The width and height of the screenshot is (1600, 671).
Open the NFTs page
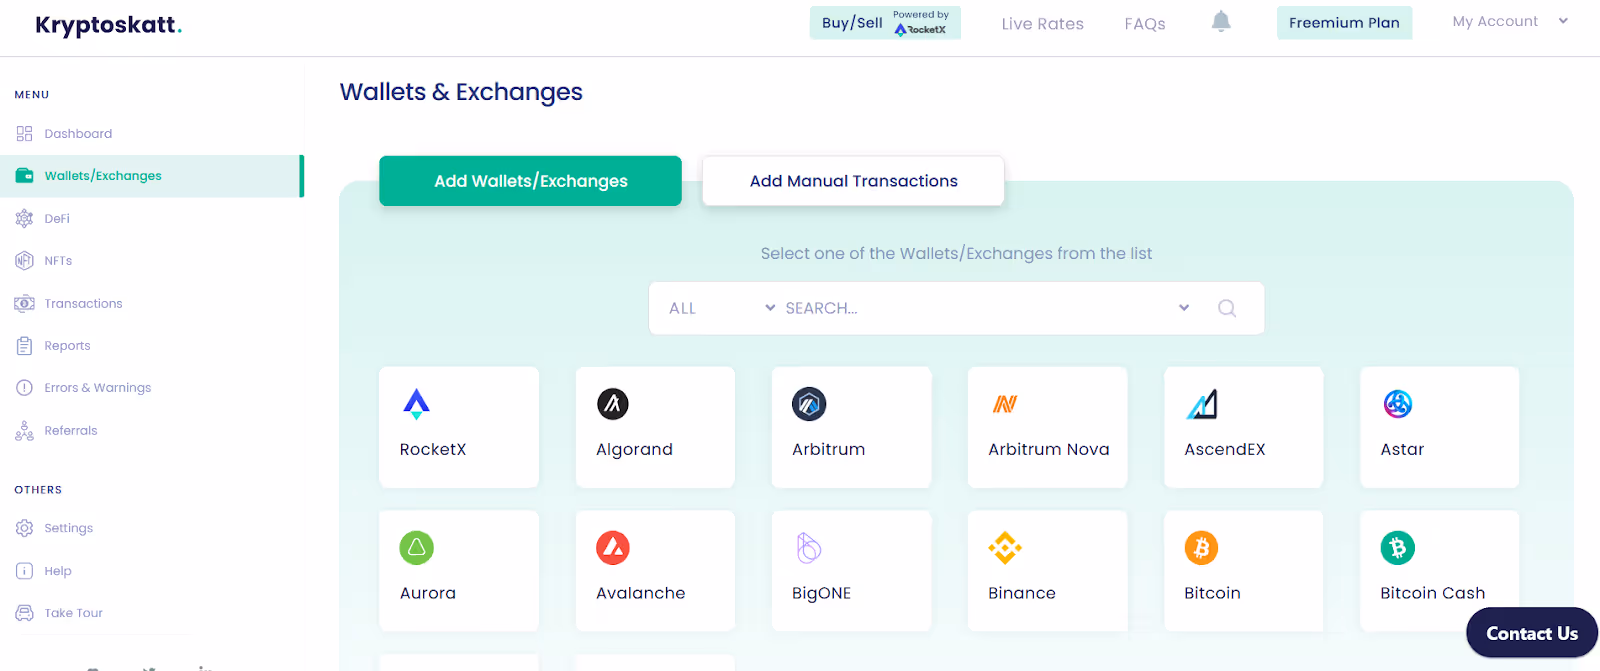coord(58,261)
